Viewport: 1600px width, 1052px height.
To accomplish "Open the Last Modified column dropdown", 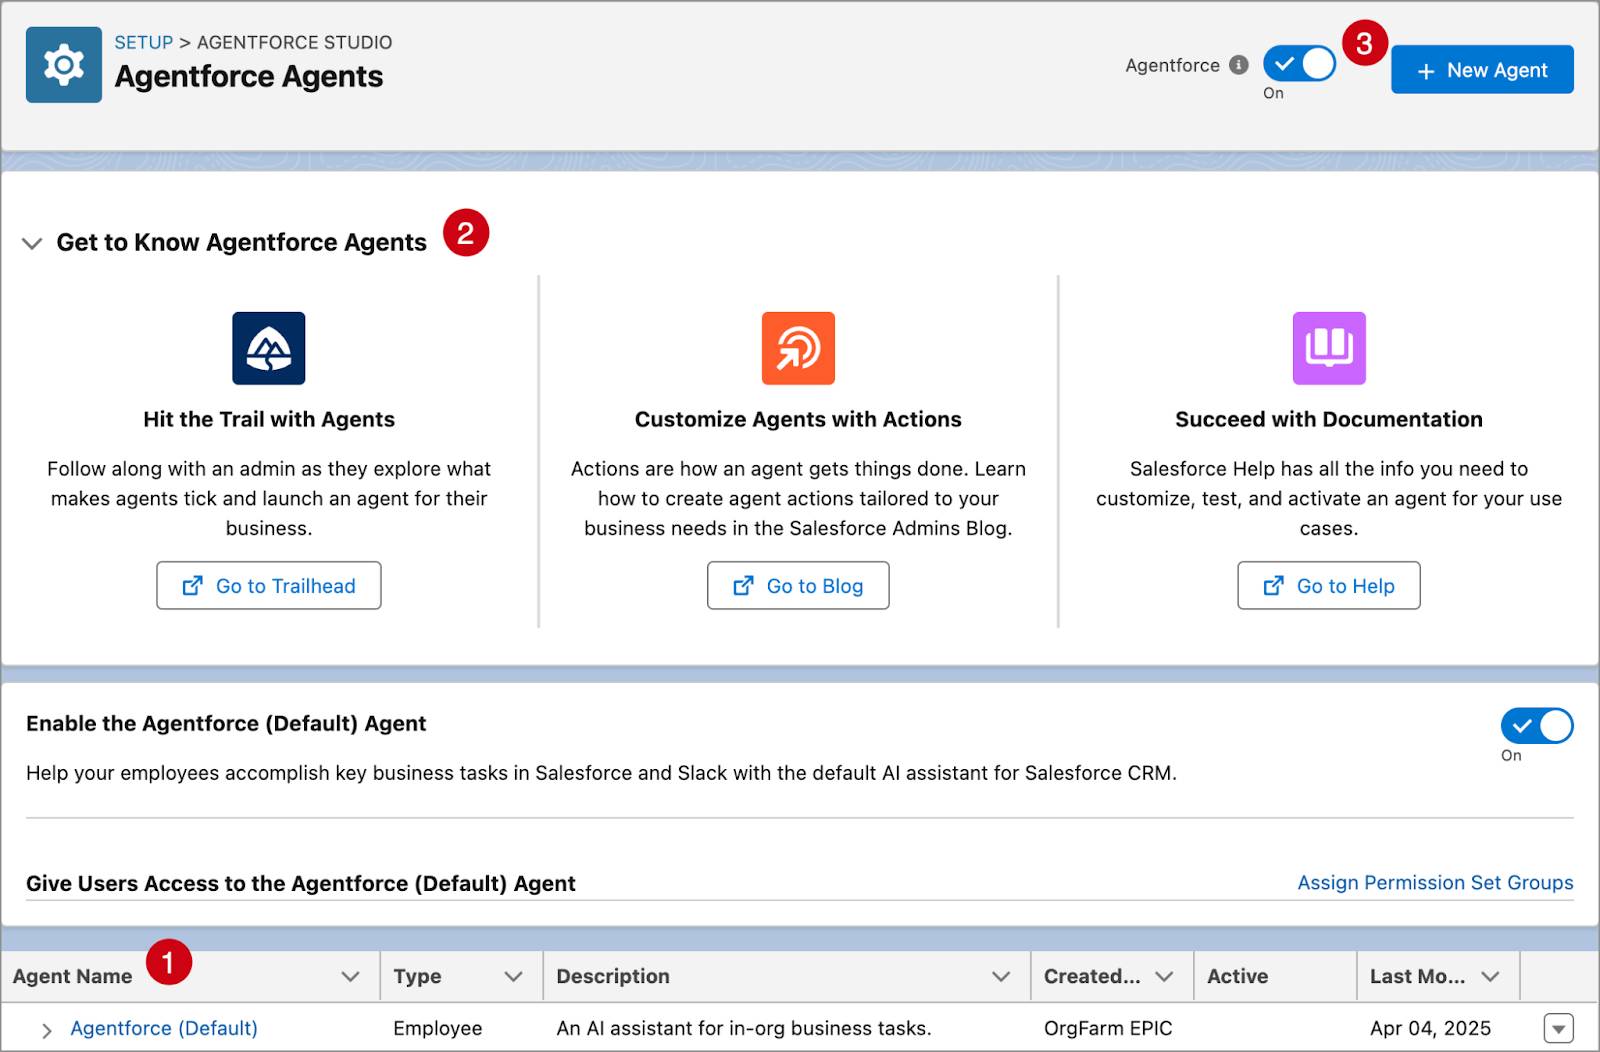I will 1490,977.
